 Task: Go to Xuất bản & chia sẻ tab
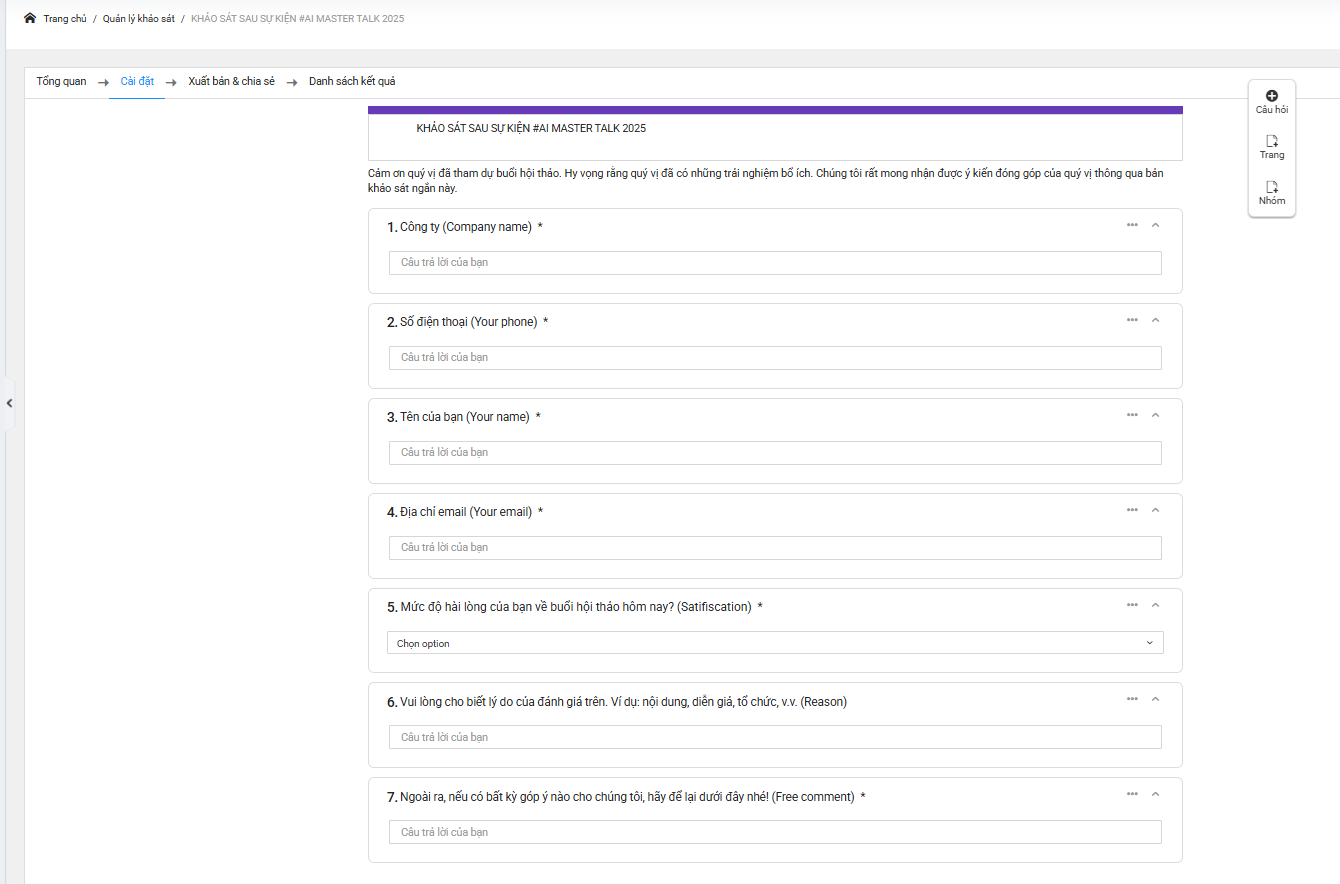231,81
